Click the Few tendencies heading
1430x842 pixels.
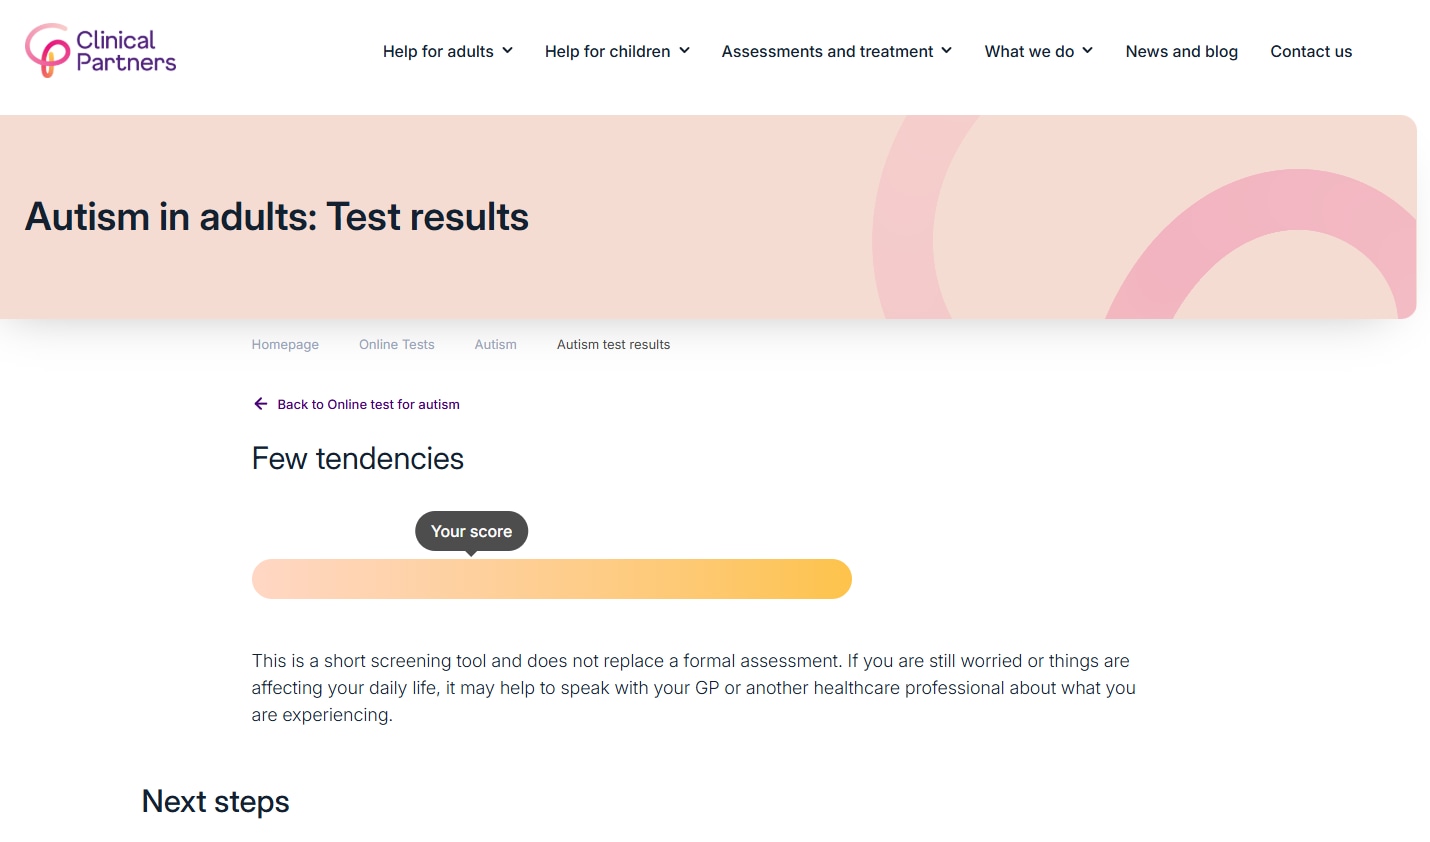(x=358, y=459)
